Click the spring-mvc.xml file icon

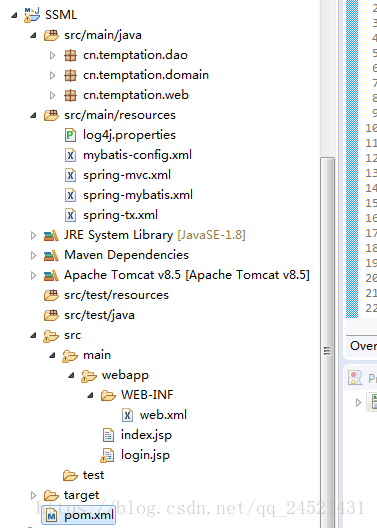tap(70, 175)
